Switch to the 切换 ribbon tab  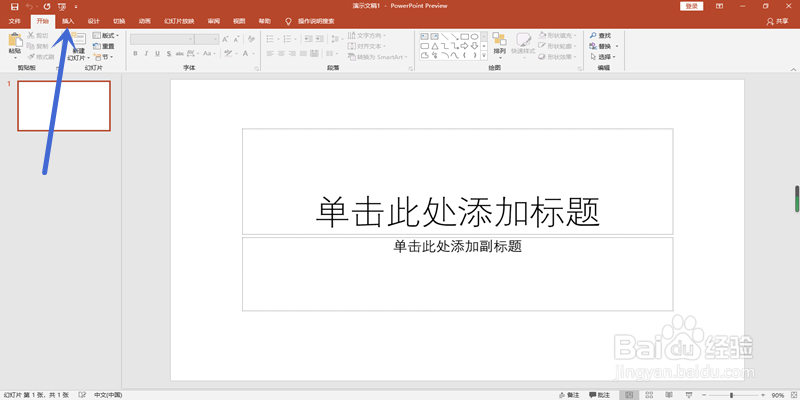pyautogui.click(x=119, y=21)
